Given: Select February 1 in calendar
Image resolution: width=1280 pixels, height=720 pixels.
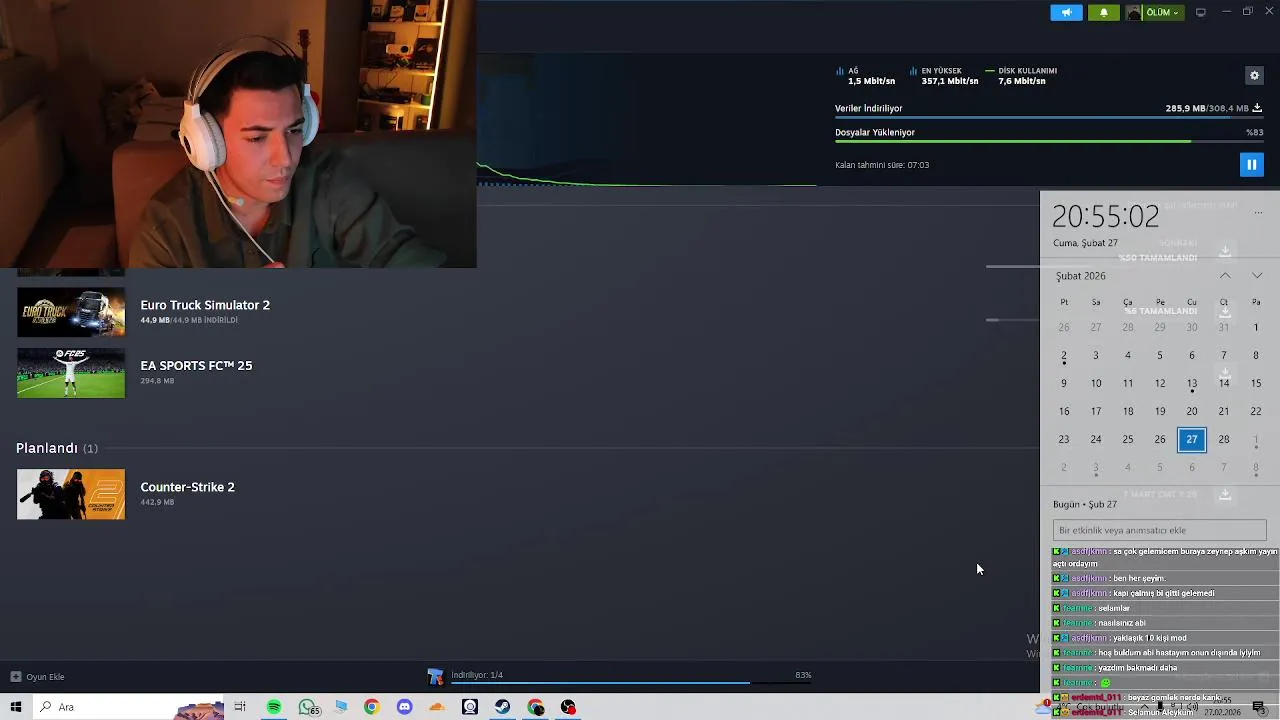Looking at the screenshot, I should 1256,327.
